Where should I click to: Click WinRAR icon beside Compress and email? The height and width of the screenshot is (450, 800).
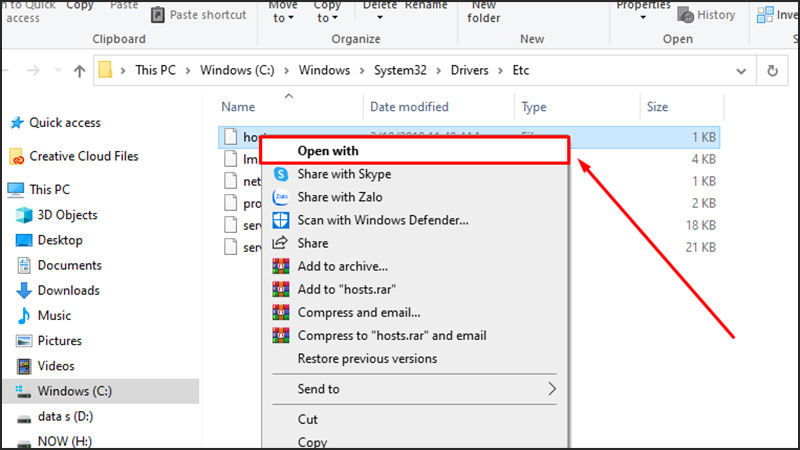(281, 312)
